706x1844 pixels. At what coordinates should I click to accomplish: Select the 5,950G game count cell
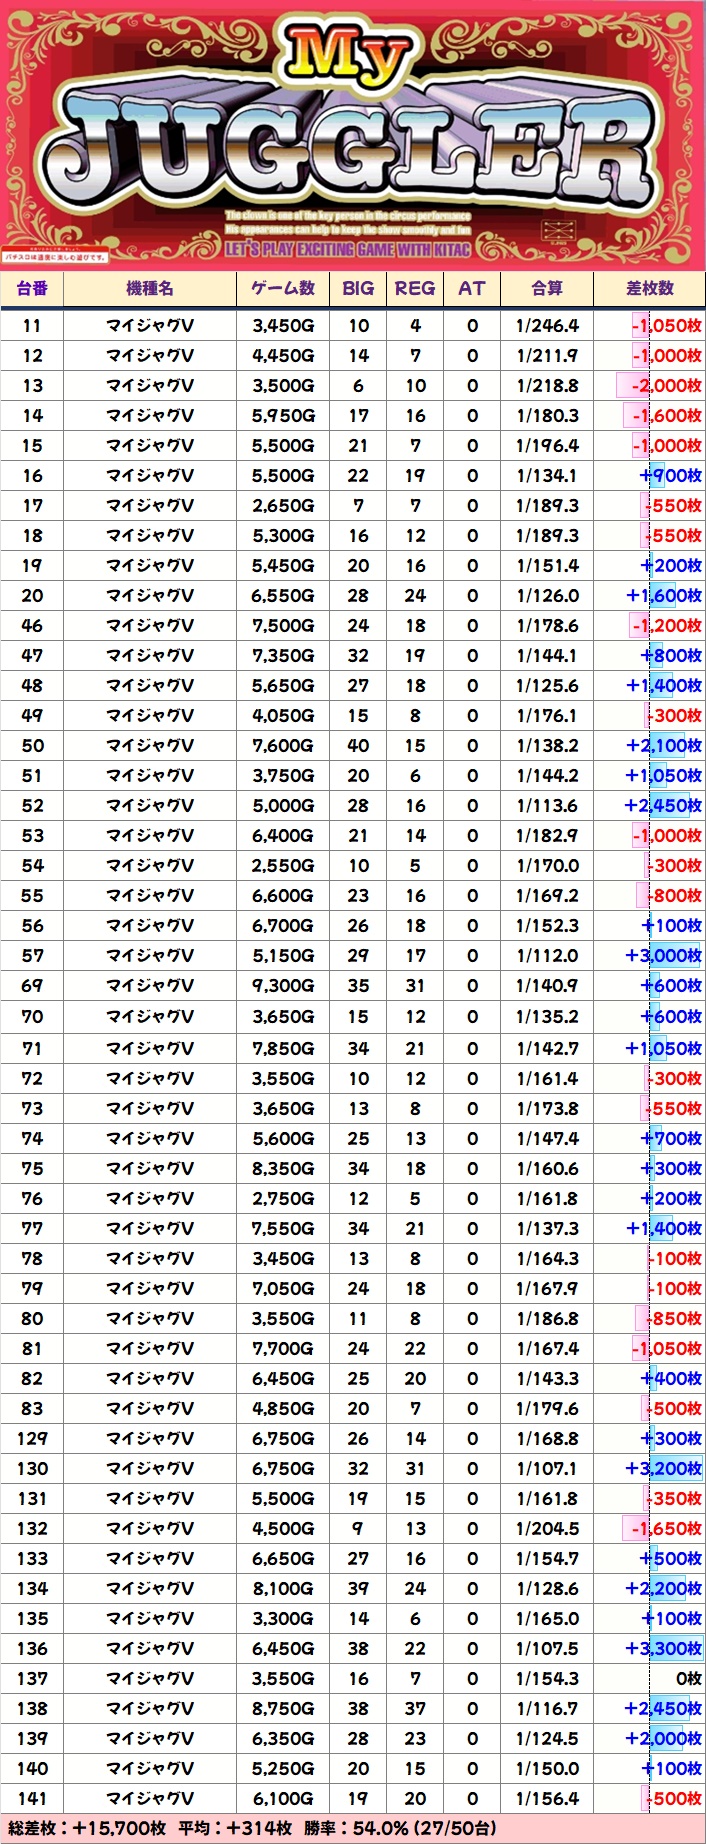click(283, 416)
